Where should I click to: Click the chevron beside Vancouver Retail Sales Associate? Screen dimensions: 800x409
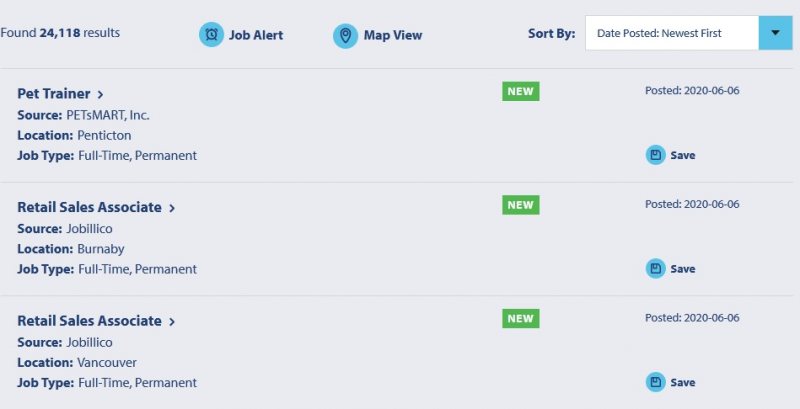tap(172, 322)
